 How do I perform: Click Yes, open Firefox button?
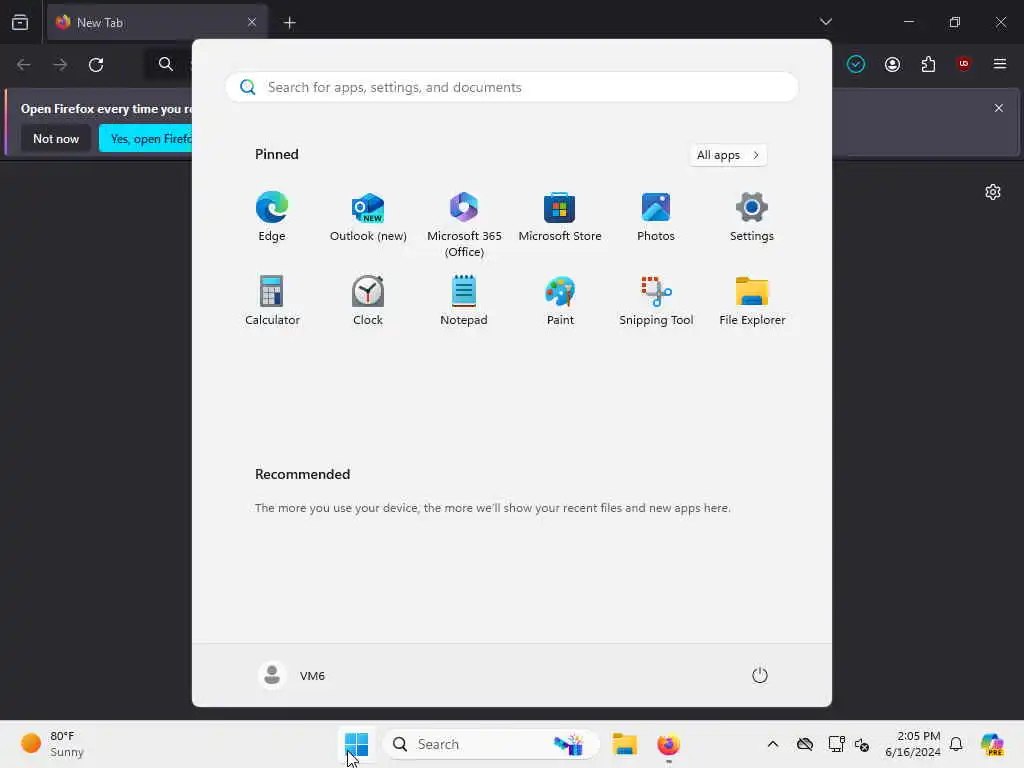coord(146,138)
